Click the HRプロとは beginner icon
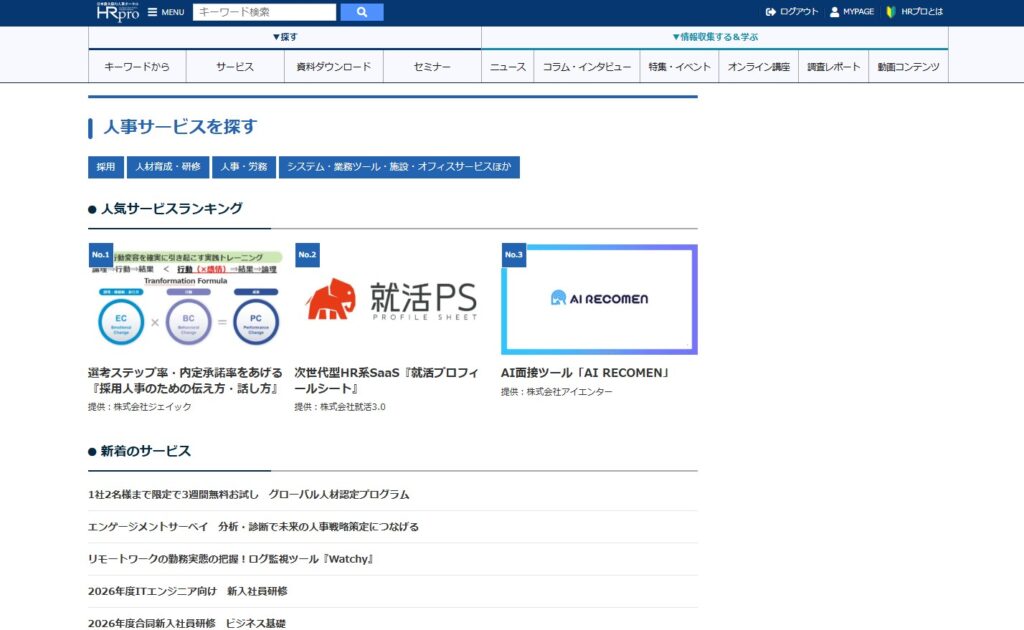1024x630 pixels. click(x=890, y=12)
